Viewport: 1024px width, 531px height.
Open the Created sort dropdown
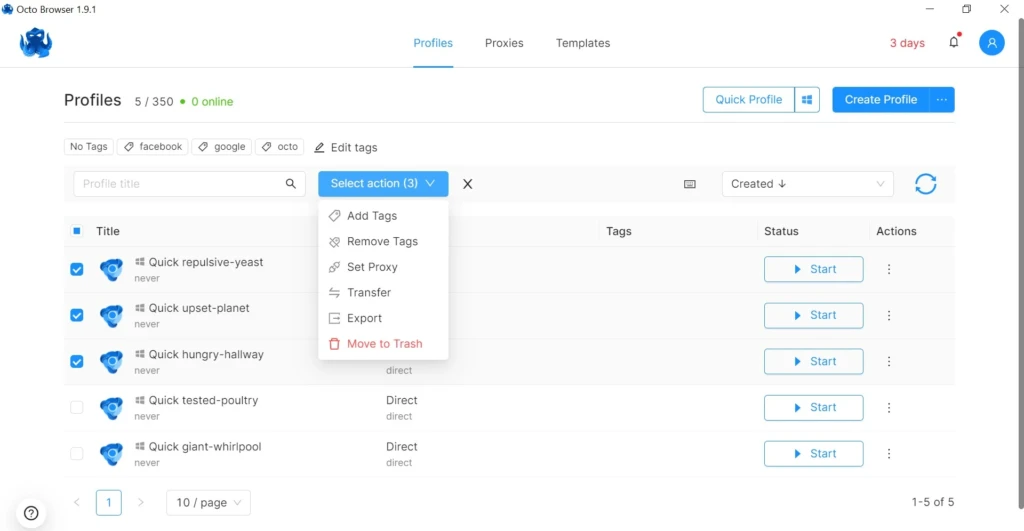coord(807,184)
